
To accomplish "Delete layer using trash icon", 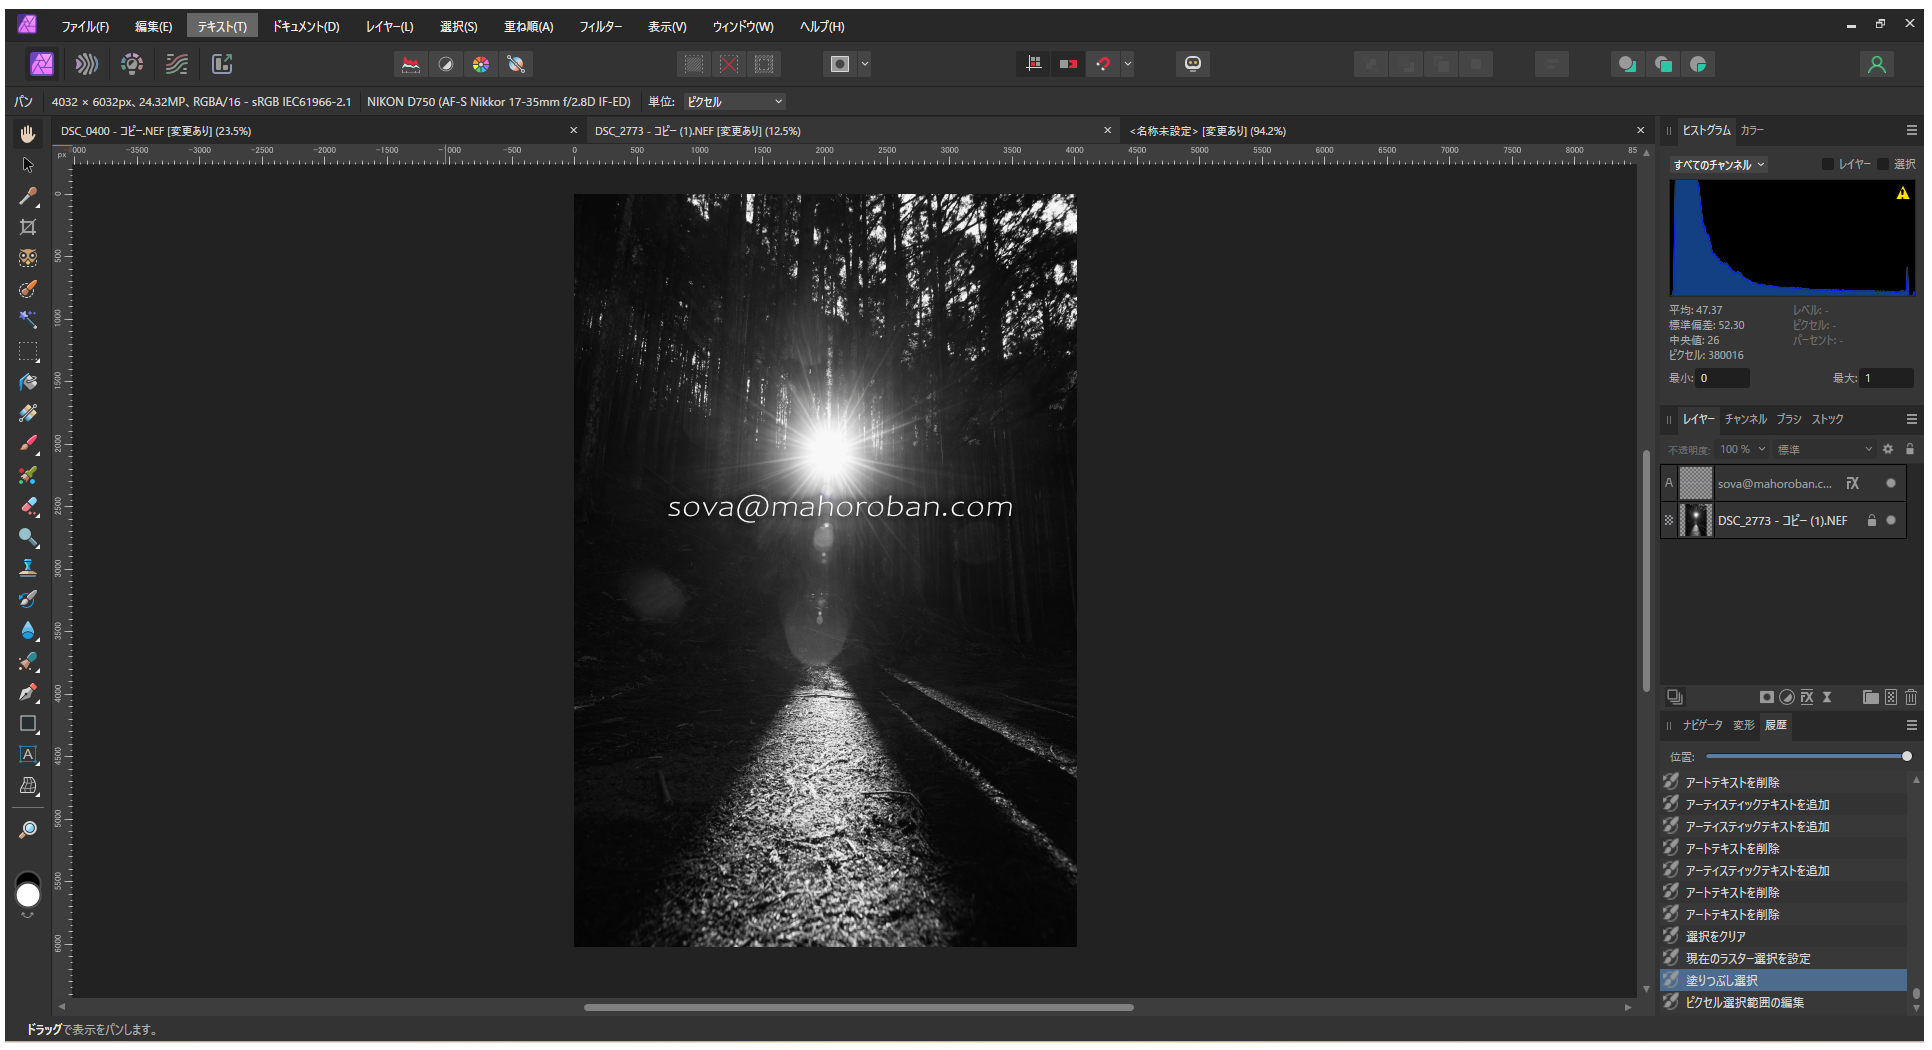I will click(x=1911, y=697).
